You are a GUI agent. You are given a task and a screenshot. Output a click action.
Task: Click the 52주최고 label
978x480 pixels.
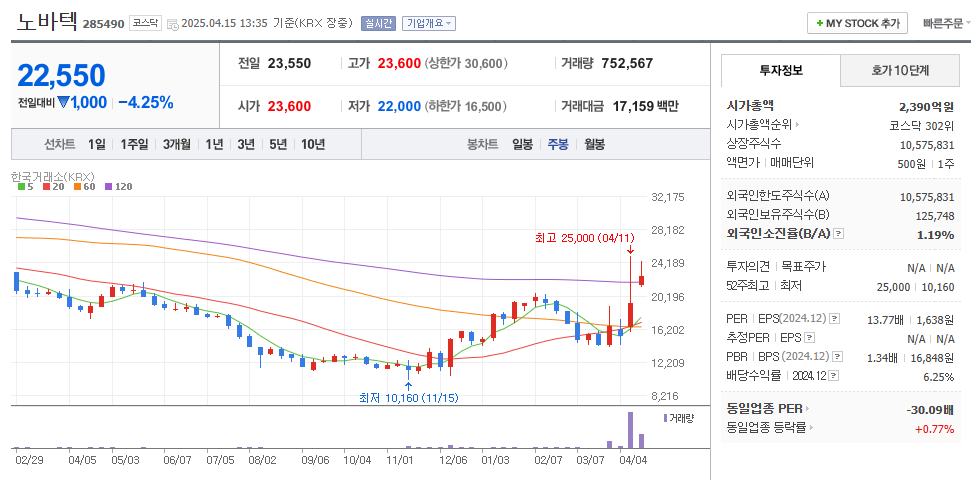(746, 286)
